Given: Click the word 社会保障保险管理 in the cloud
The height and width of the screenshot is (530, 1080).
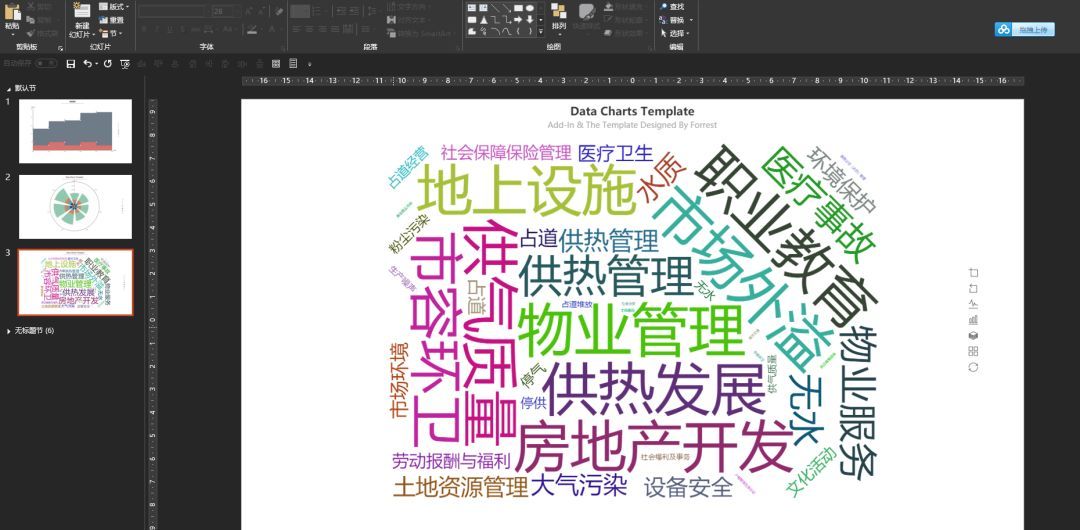Looking at the screenshot, I should [506, 152].
